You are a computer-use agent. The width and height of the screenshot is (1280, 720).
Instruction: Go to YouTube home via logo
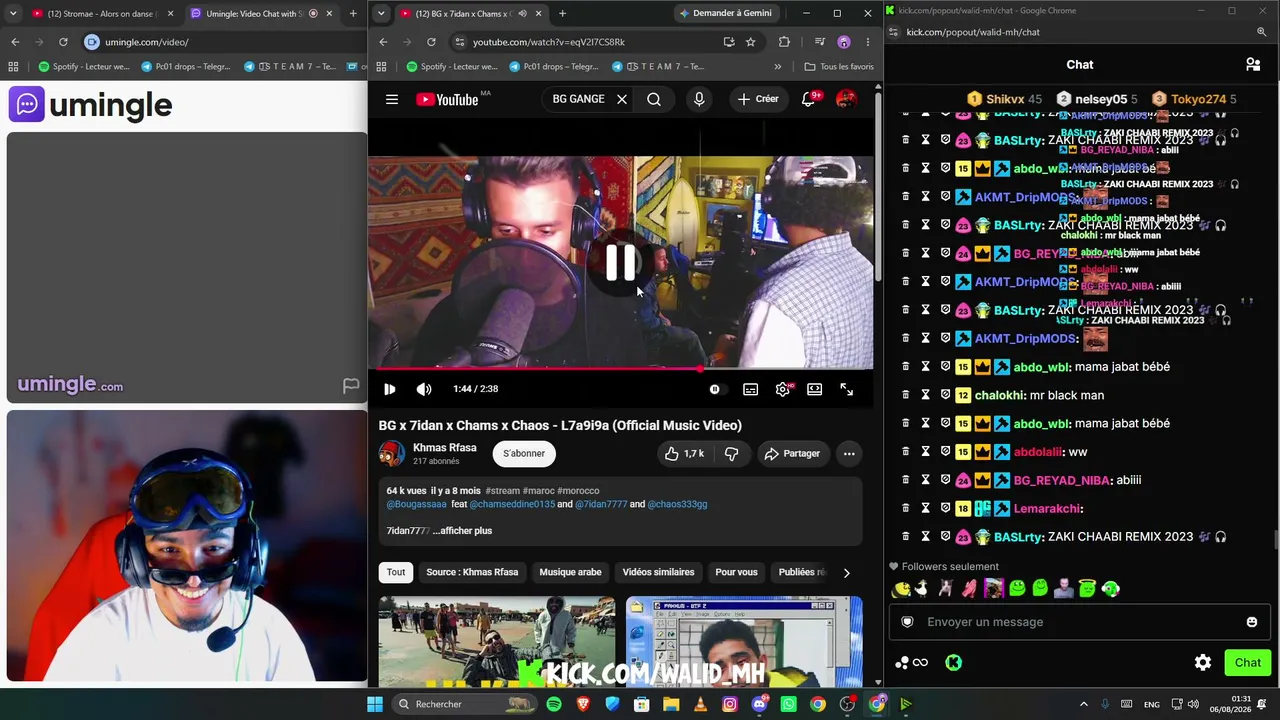[x=447, y=99]
